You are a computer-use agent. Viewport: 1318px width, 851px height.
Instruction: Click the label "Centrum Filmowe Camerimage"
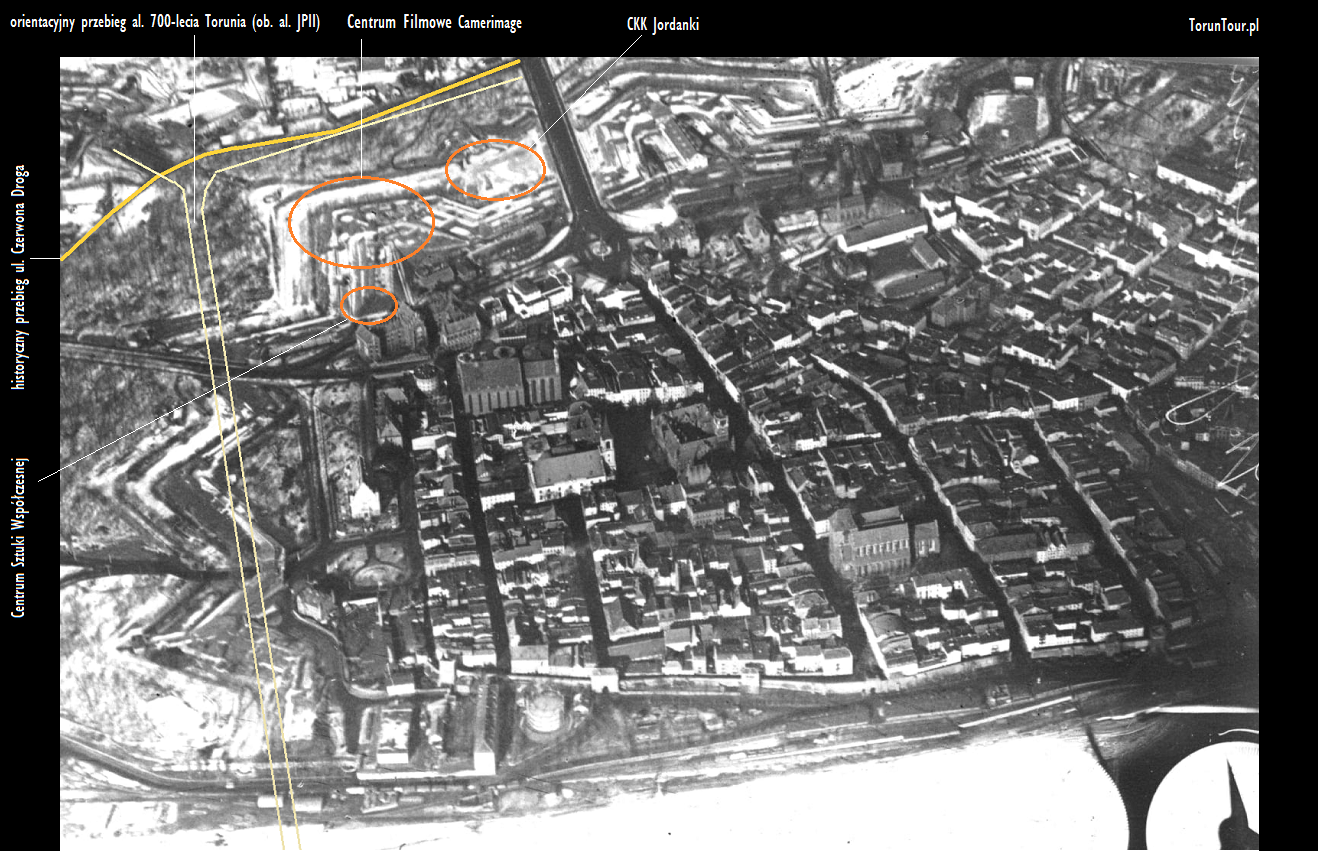coord(434,22)
